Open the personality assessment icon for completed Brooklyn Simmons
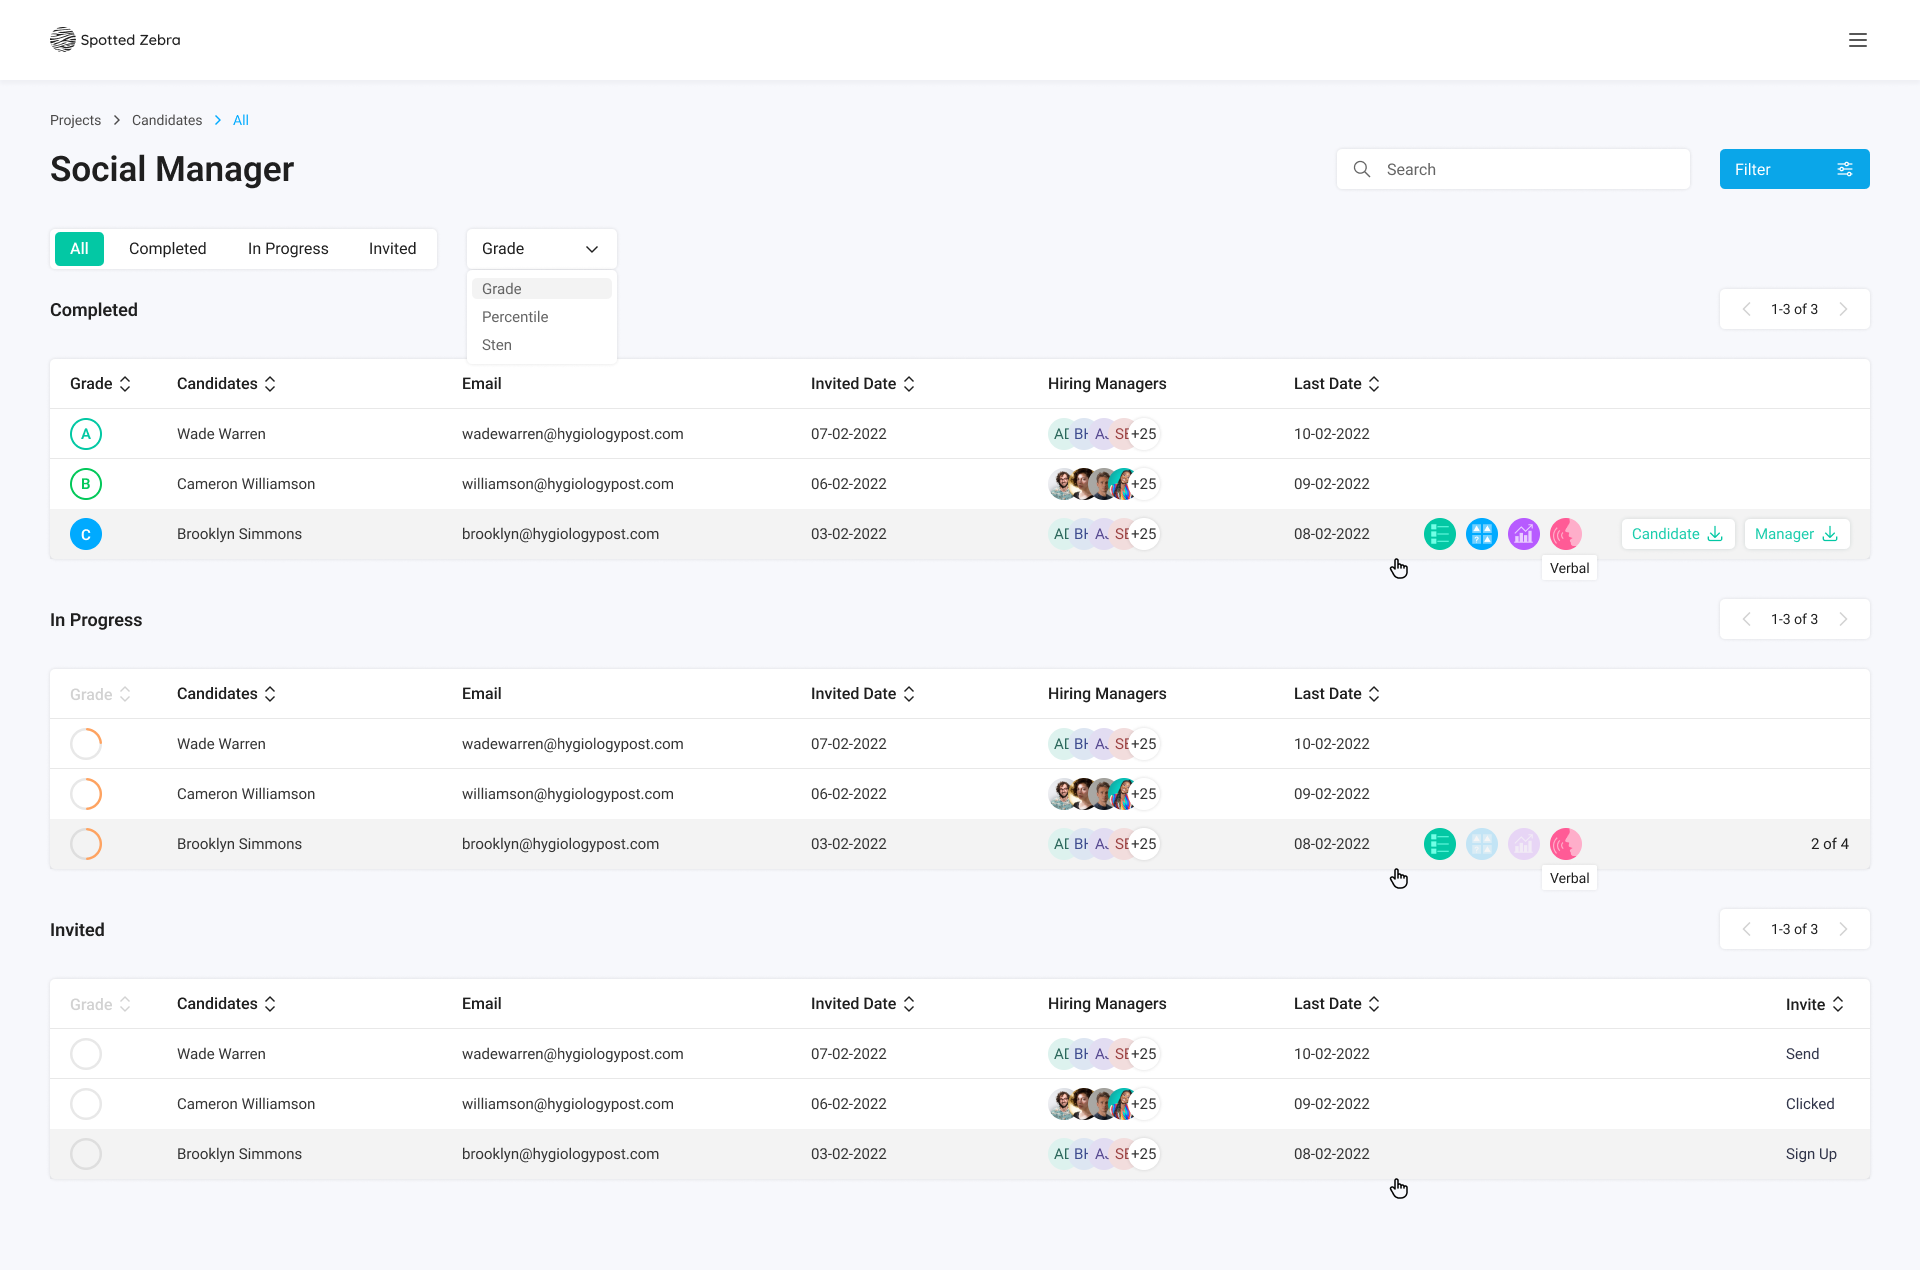This screenshot has width=1920, height=1270. coord(1439,534)
